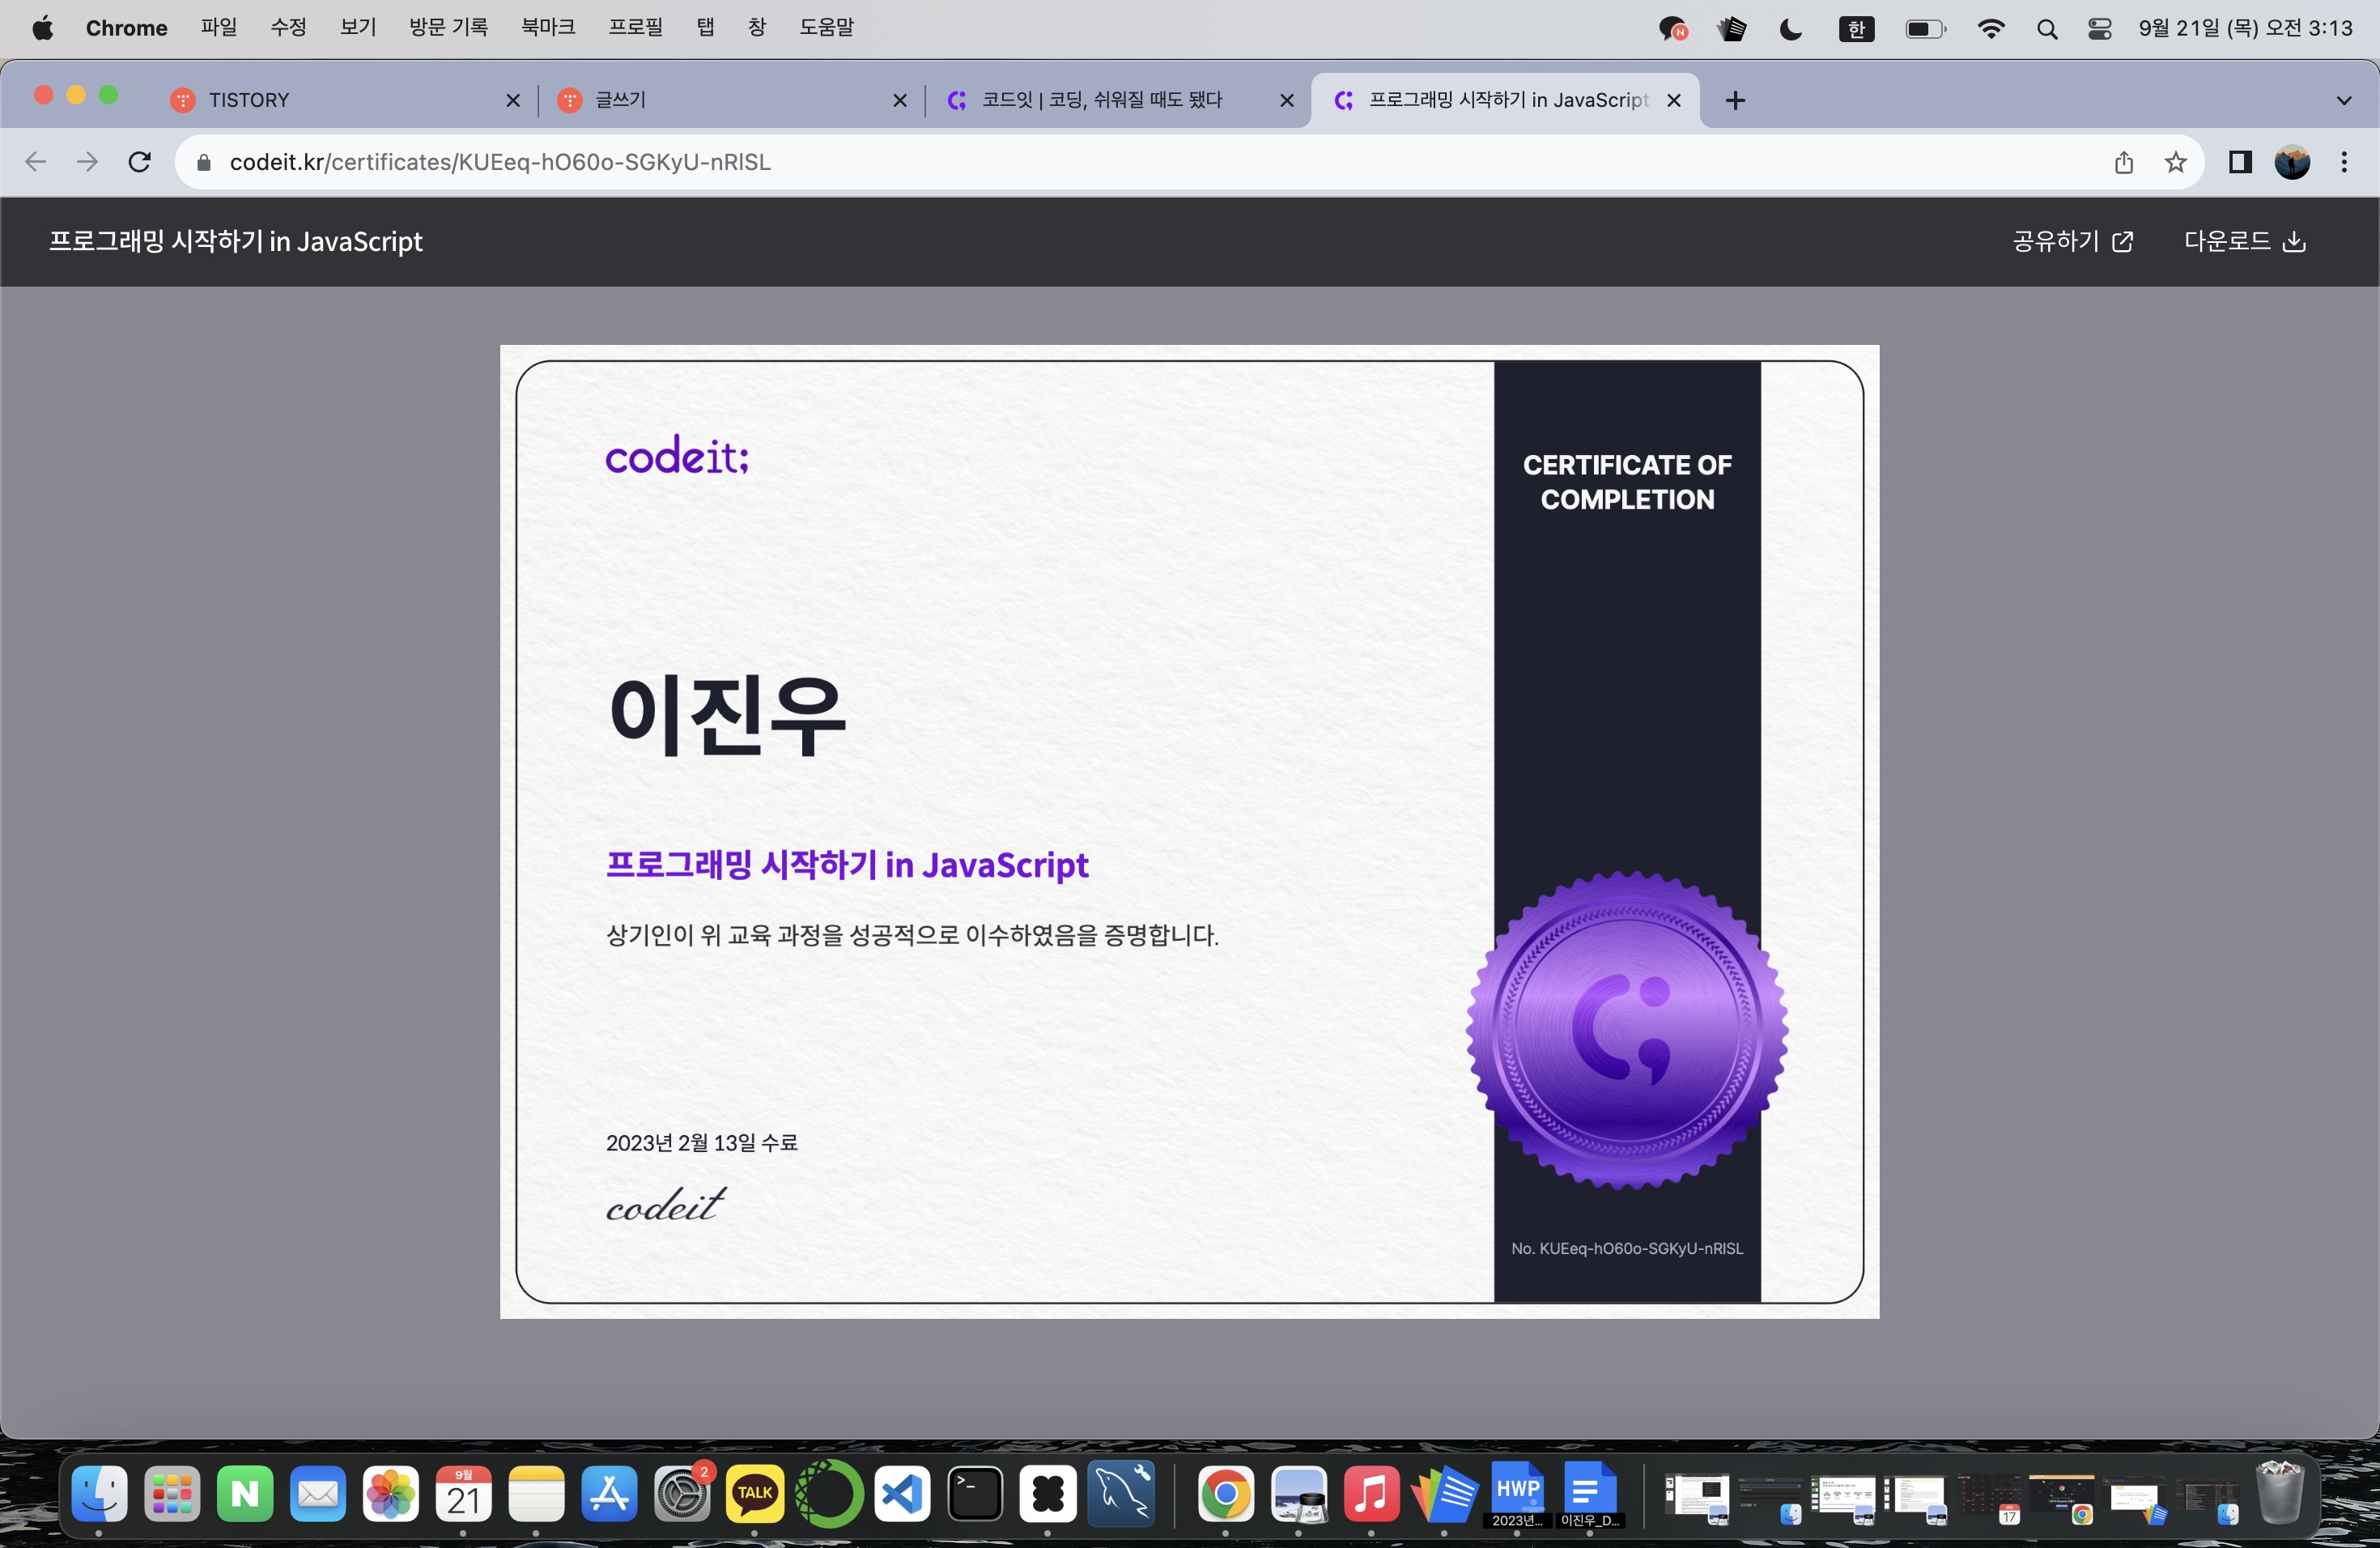Click the share page icon in address bar
The width and height of the screenshot is (2380, 1548).
click(x=2124, y=162)
